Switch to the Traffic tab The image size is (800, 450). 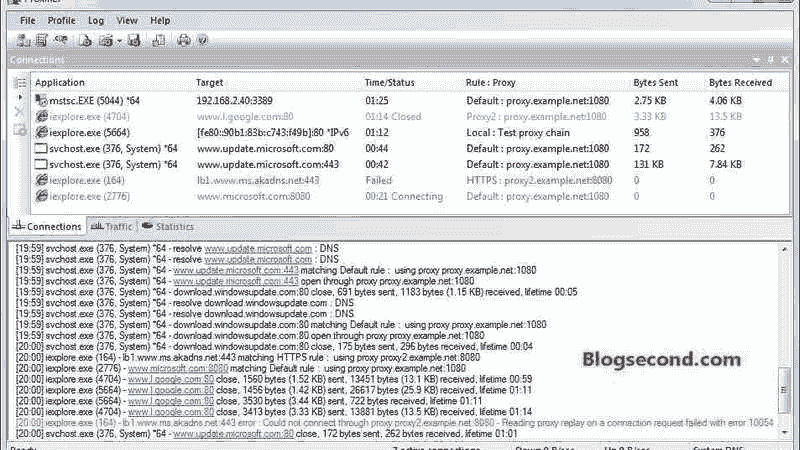(112, 227)
